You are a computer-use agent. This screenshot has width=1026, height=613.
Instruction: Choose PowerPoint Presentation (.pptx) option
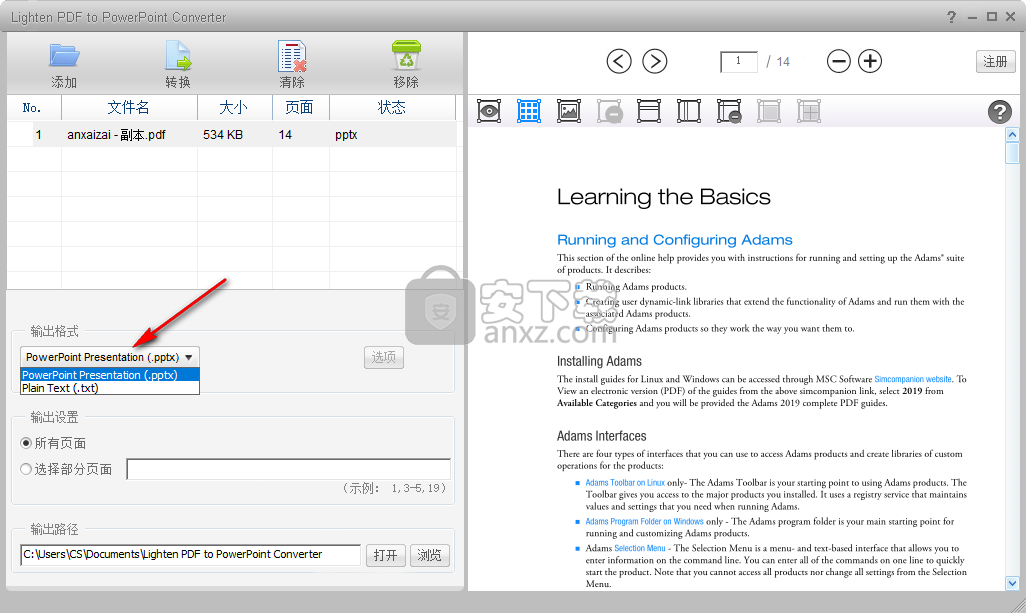(x=110, y=375)
